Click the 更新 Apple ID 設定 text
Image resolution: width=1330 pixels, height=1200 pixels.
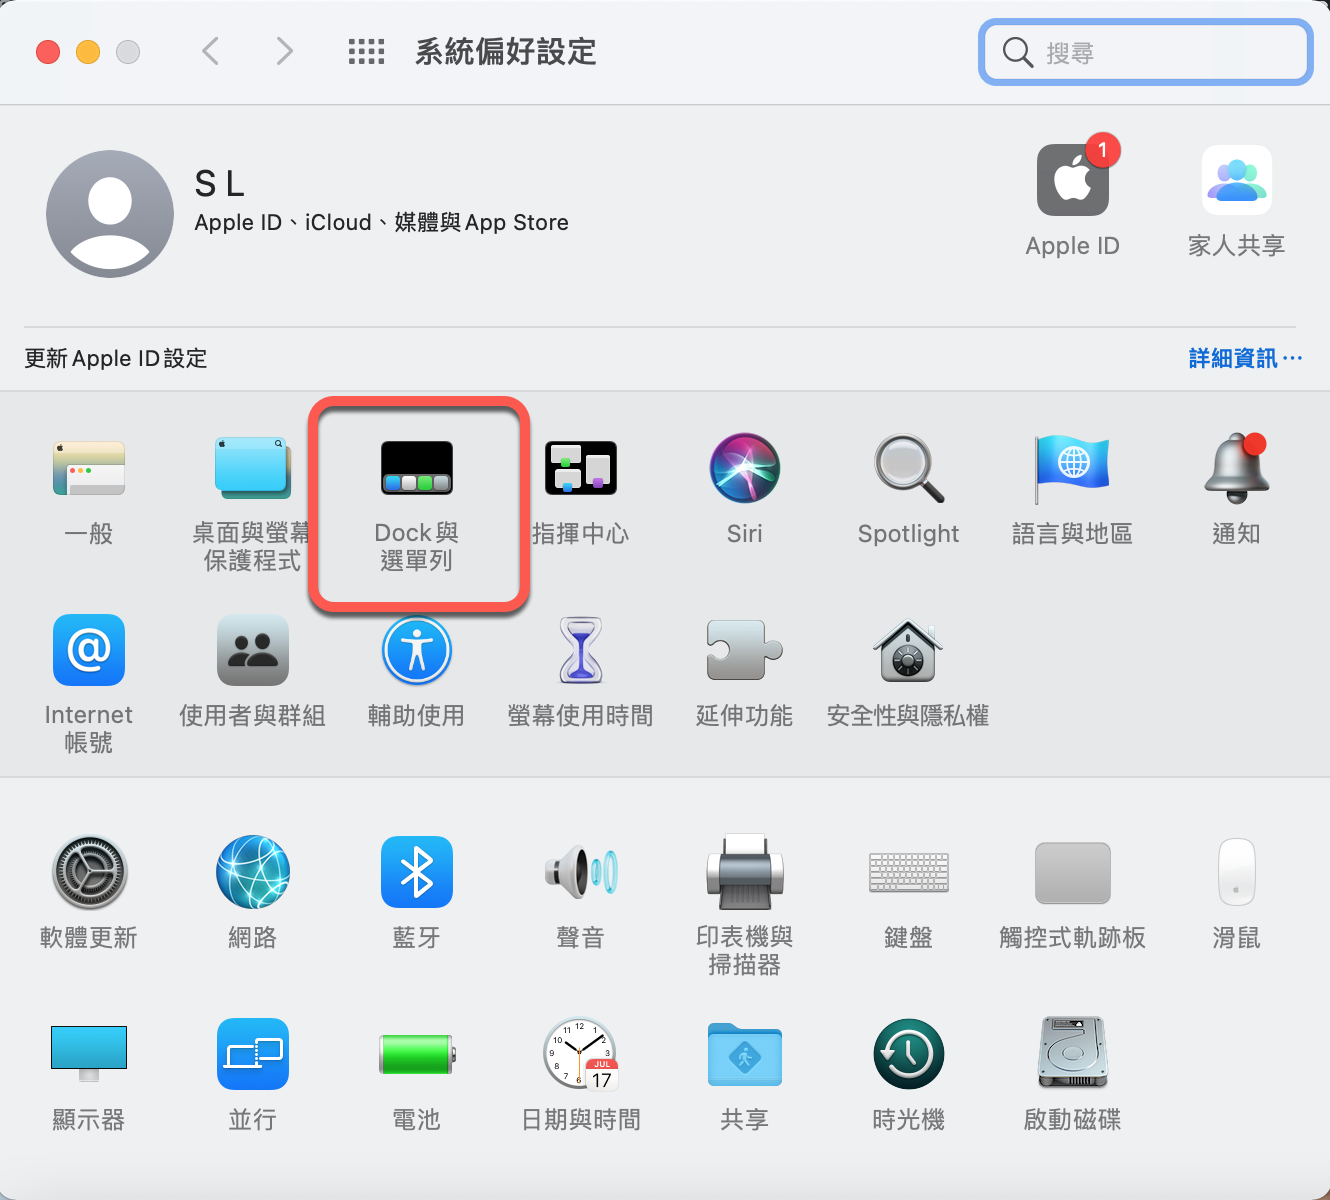point(116,358)
